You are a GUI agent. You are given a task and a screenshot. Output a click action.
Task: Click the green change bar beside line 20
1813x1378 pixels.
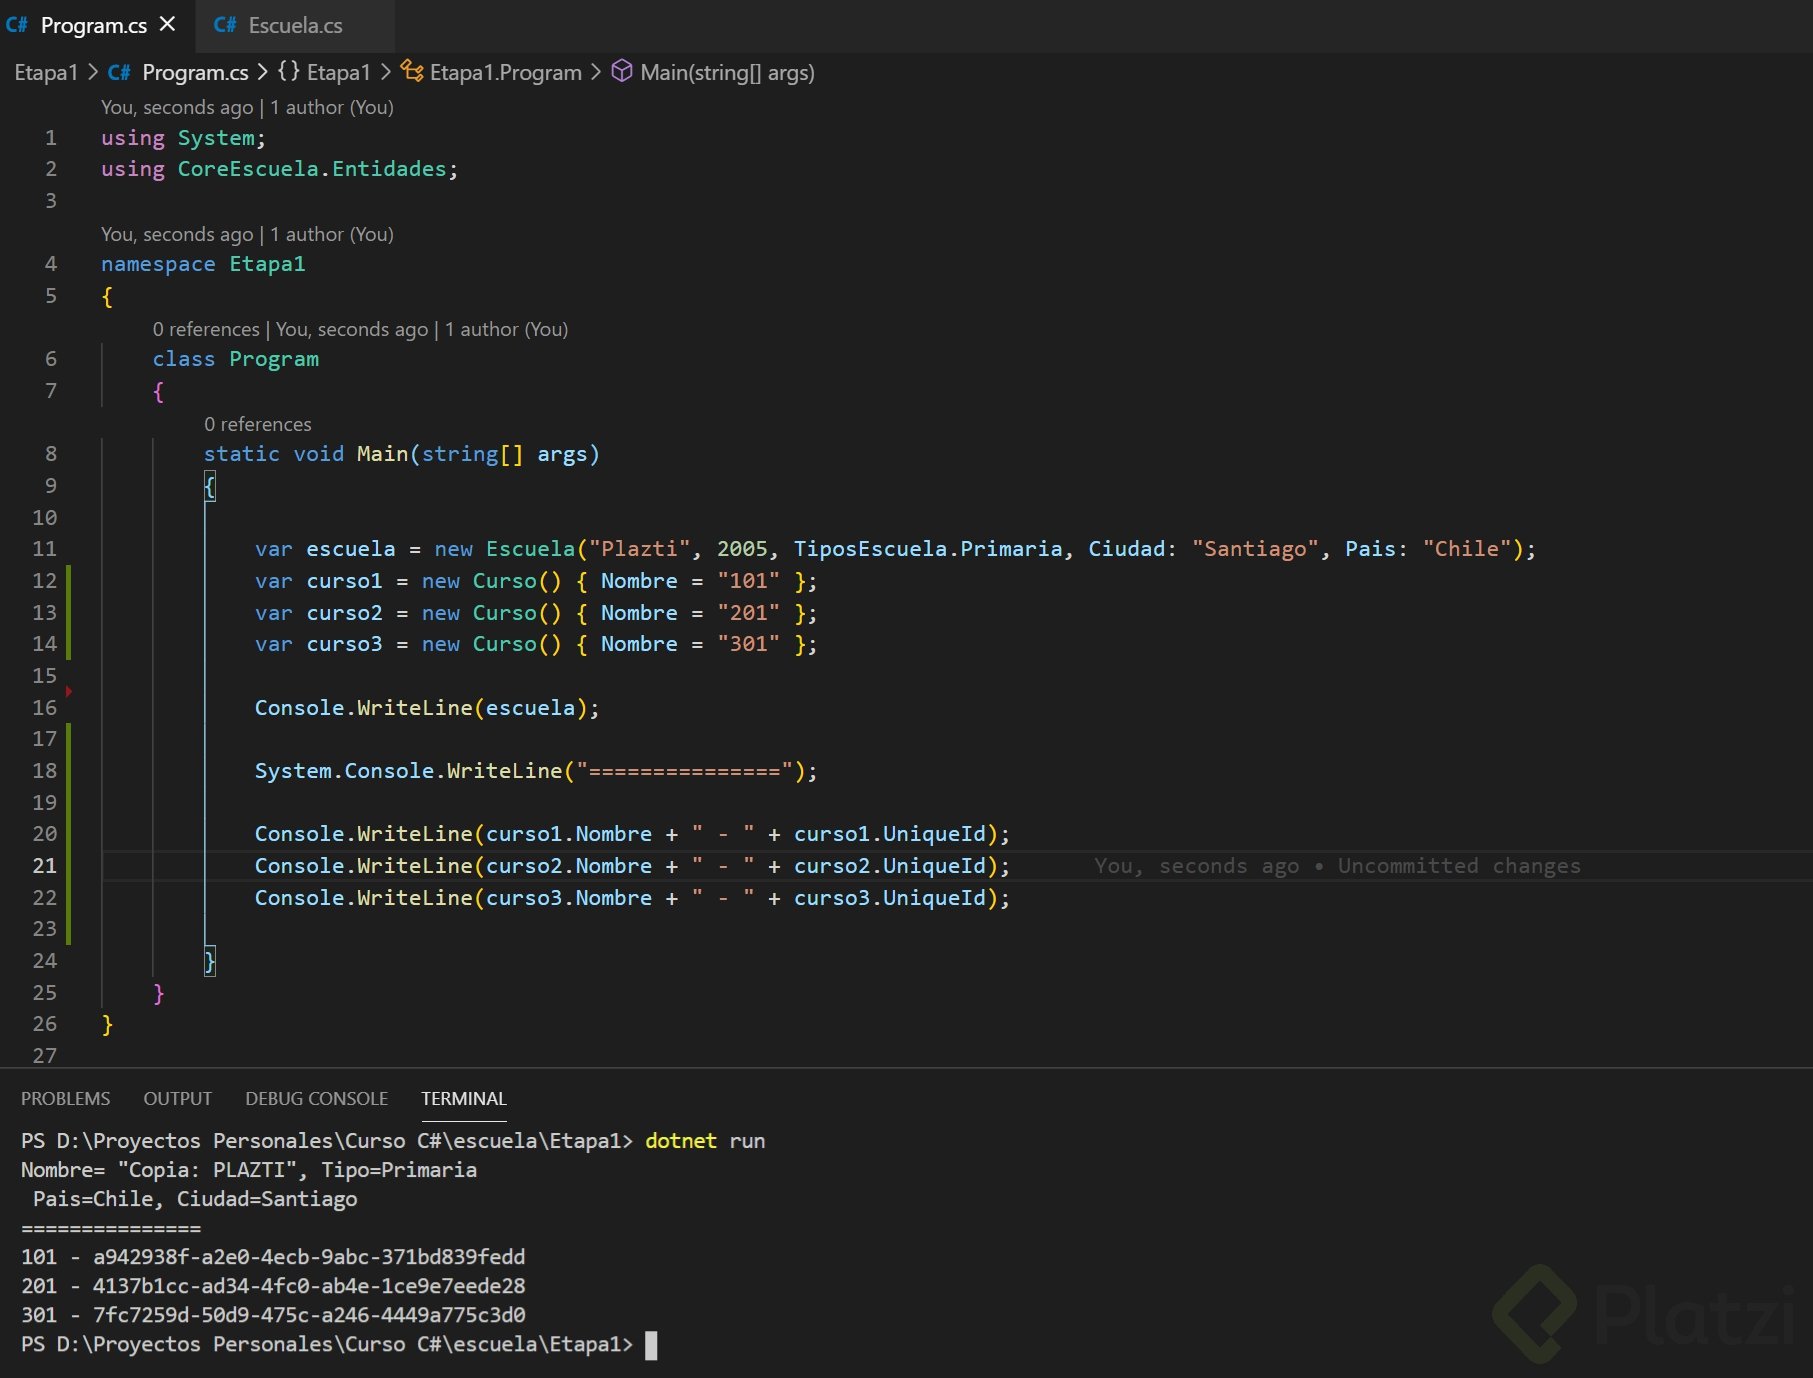(68, 834)
